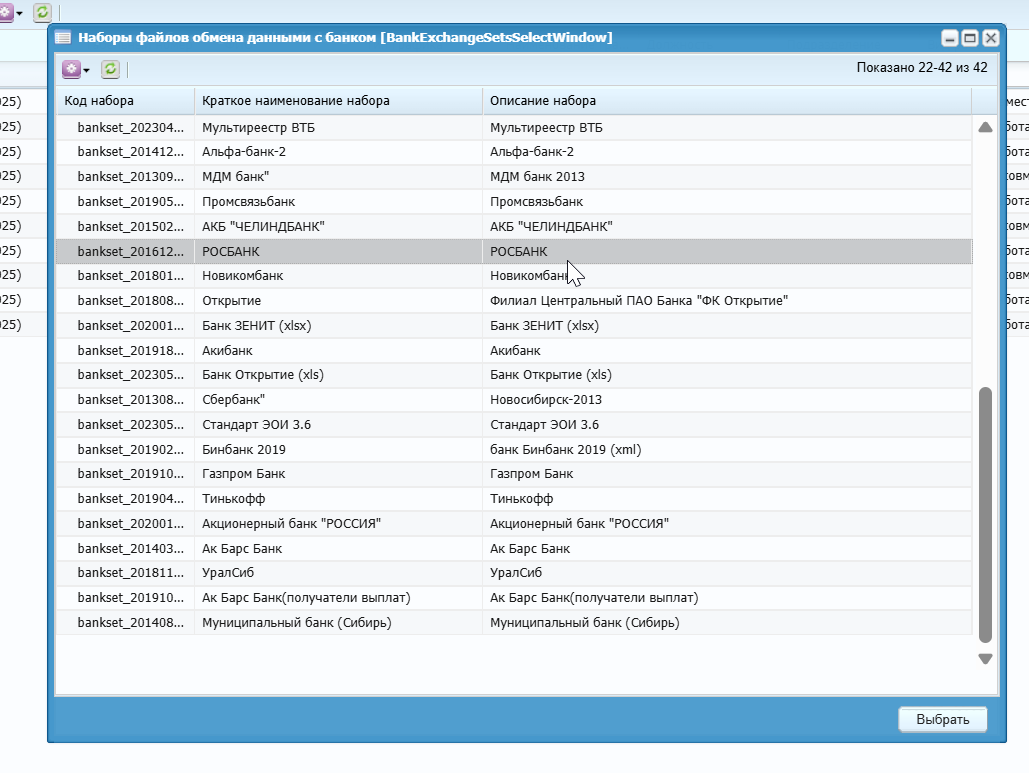Screen dimensions: 1029x773
Task: Click scrollbar down arrow in list
Action: coord(985,658)
